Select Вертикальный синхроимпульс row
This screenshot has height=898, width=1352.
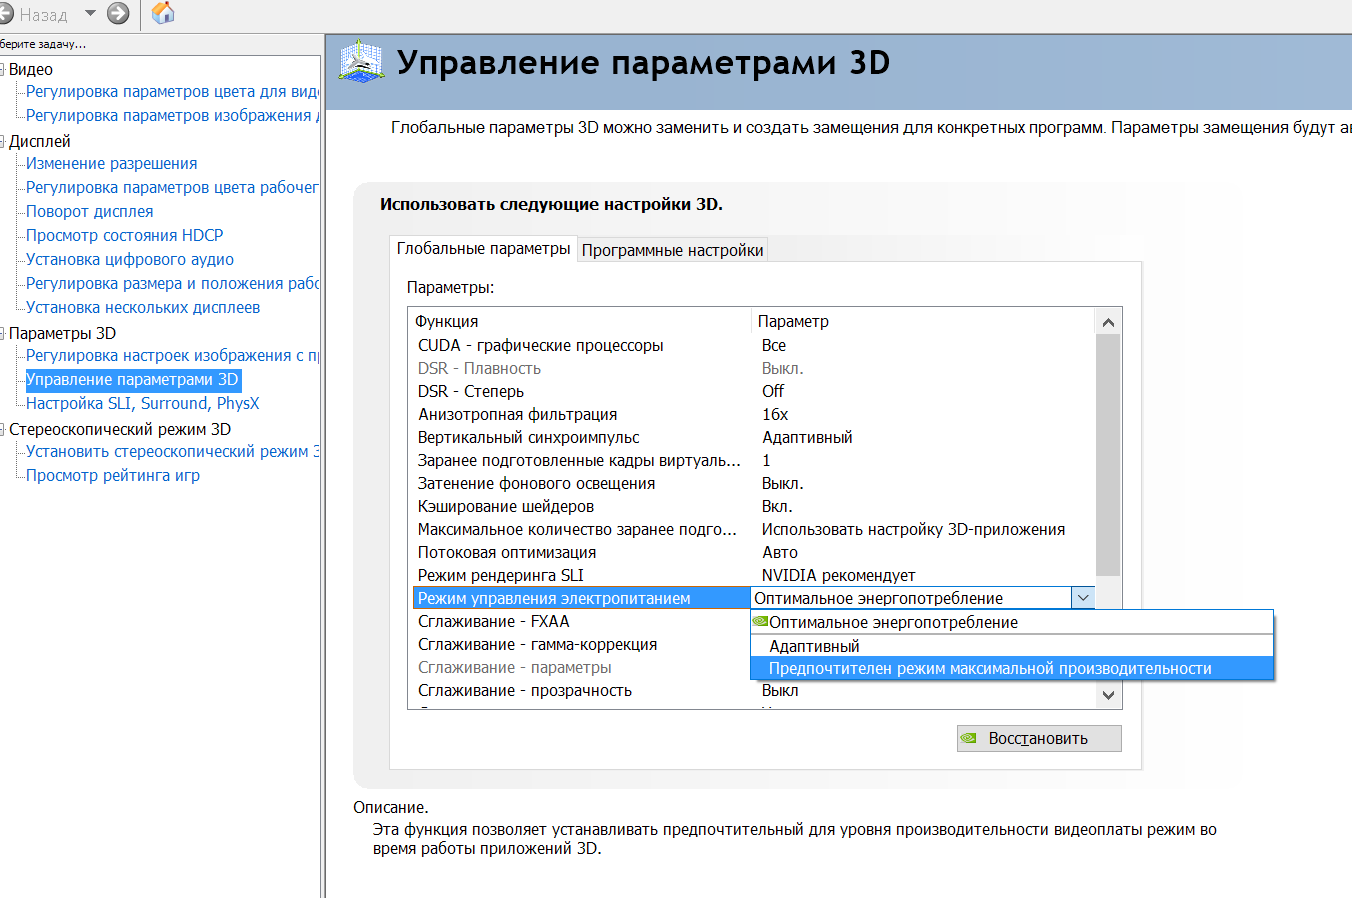pos(752,438)
